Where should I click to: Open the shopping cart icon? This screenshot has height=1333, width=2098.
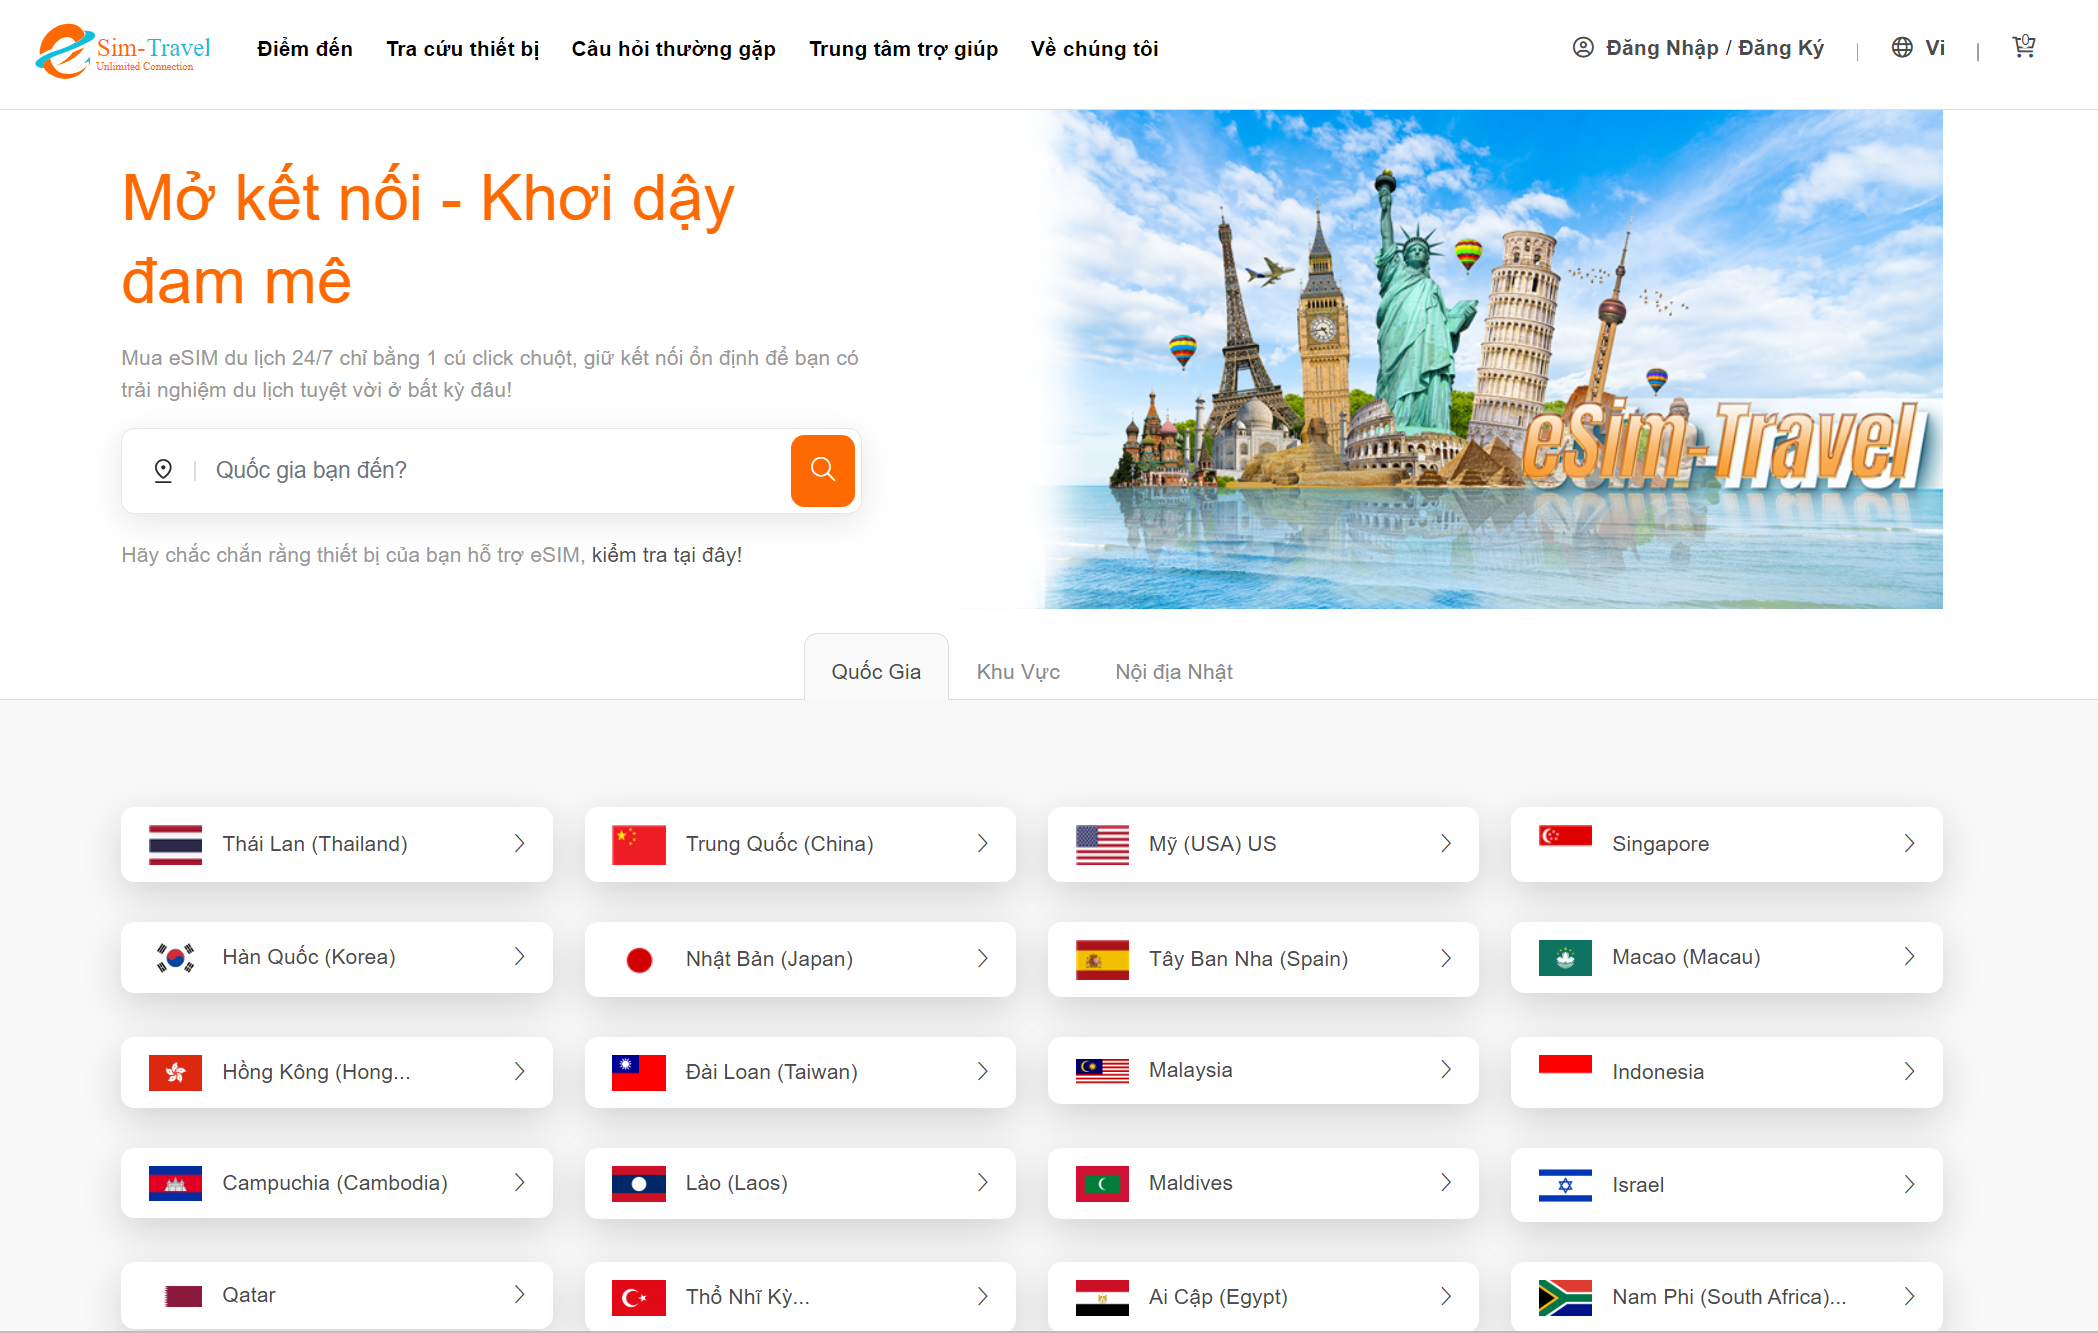(x=2024, y=47)
